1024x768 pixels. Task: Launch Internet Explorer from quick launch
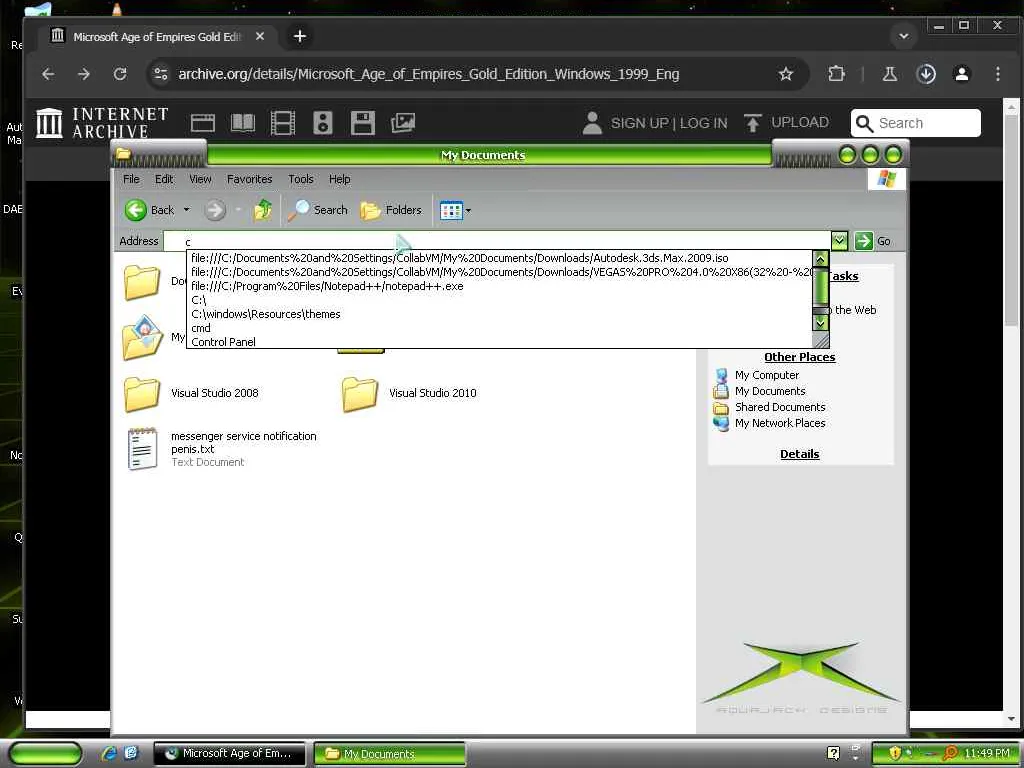coord(109,753)
